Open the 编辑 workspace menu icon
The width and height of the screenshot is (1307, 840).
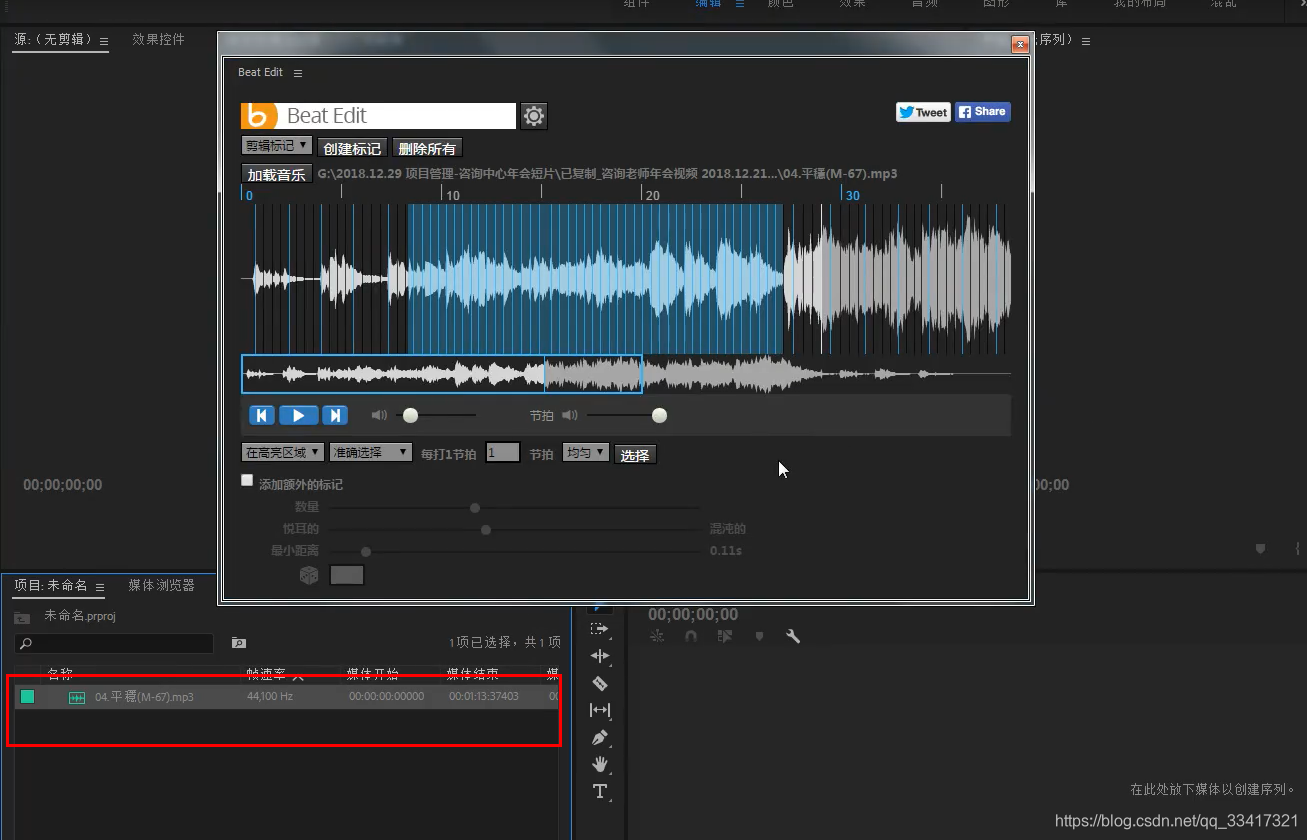(740, 4)
